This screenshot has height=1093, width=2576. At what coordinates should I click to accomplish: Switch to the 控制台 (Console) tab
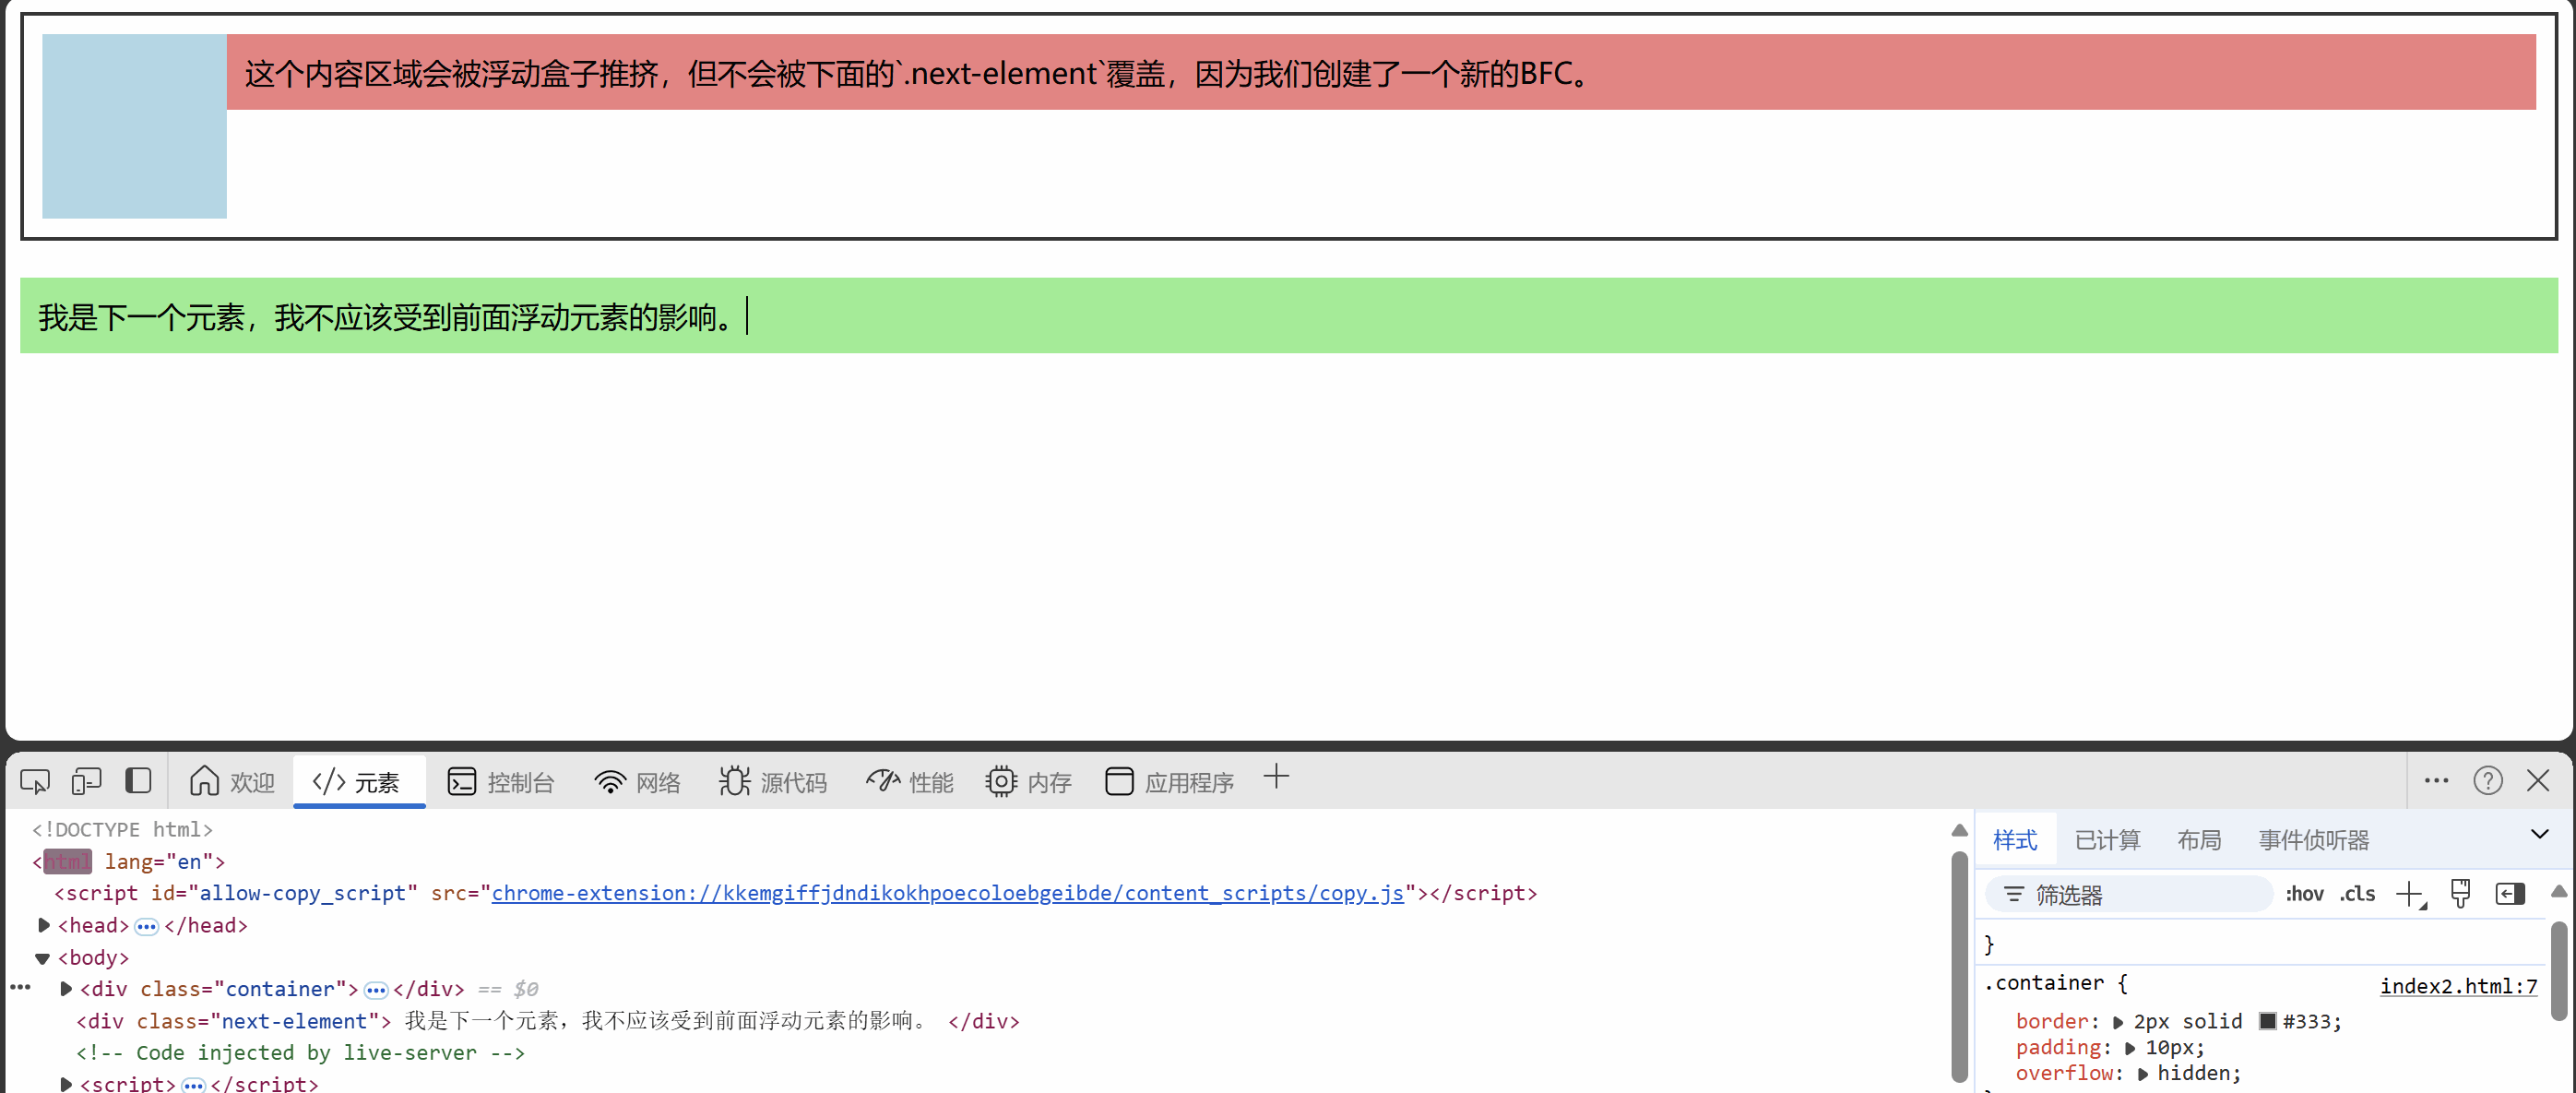[x=502, y=782]
